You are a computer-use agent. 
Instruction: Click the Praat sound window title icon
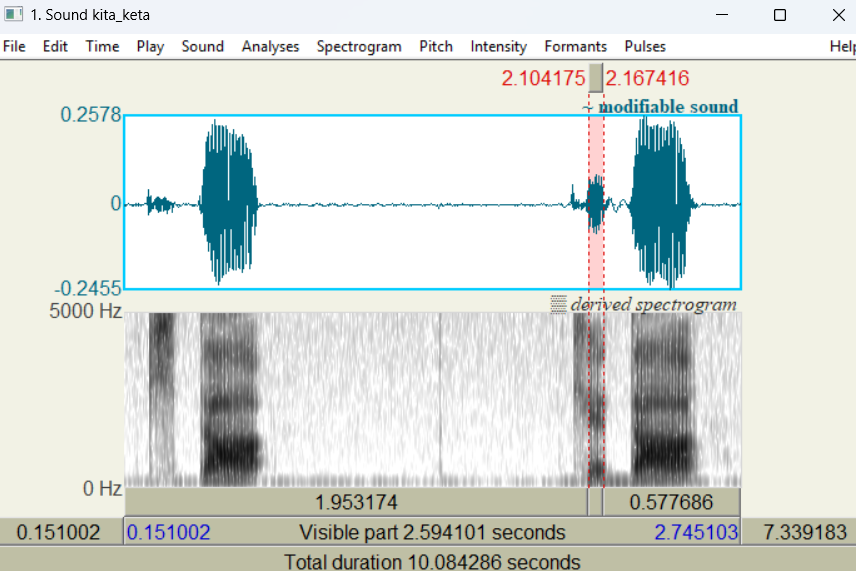(x=14, y=15)
